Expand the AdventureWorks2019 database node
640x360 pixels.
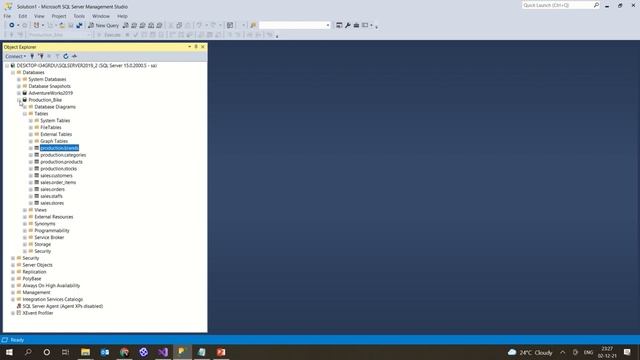[x=19, y=93]
